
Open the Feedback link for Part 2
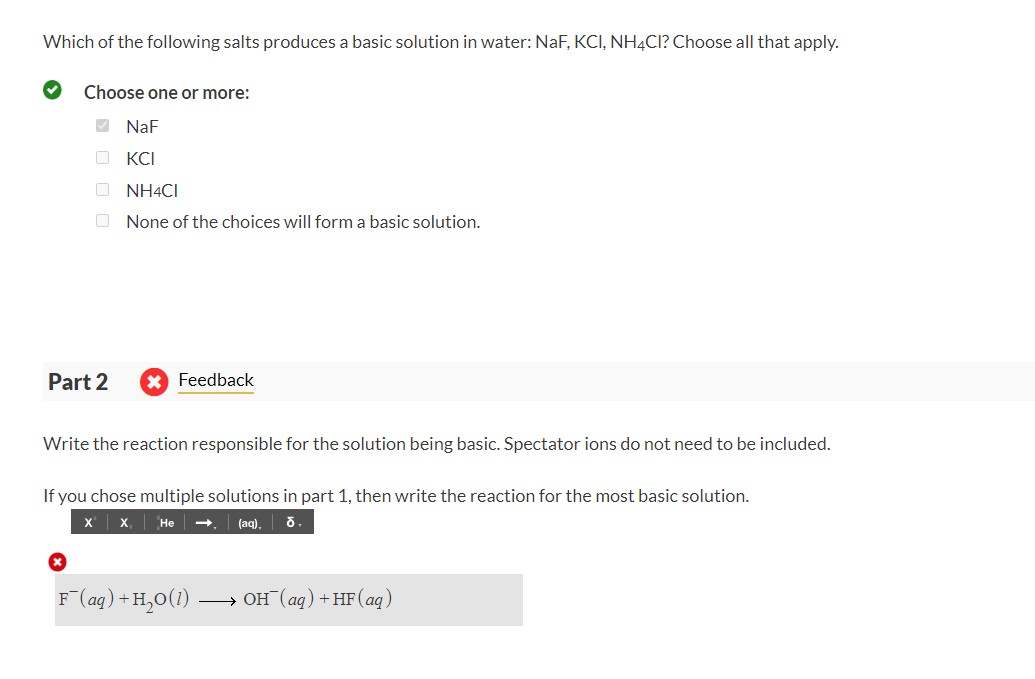tap(215, 380)
